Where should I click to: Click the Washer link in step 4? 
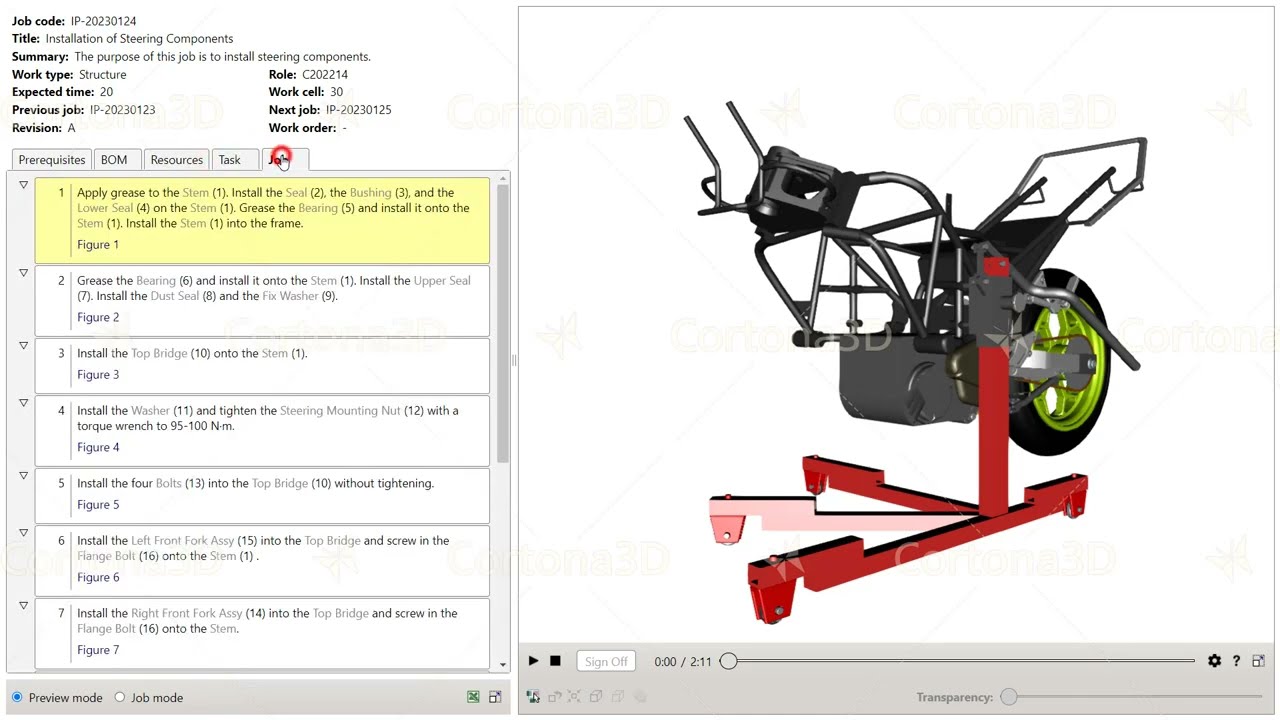tap(151, 411)
